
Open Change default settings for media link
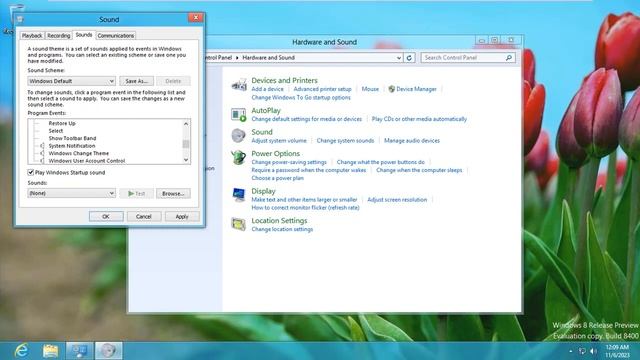pos(307,119)
